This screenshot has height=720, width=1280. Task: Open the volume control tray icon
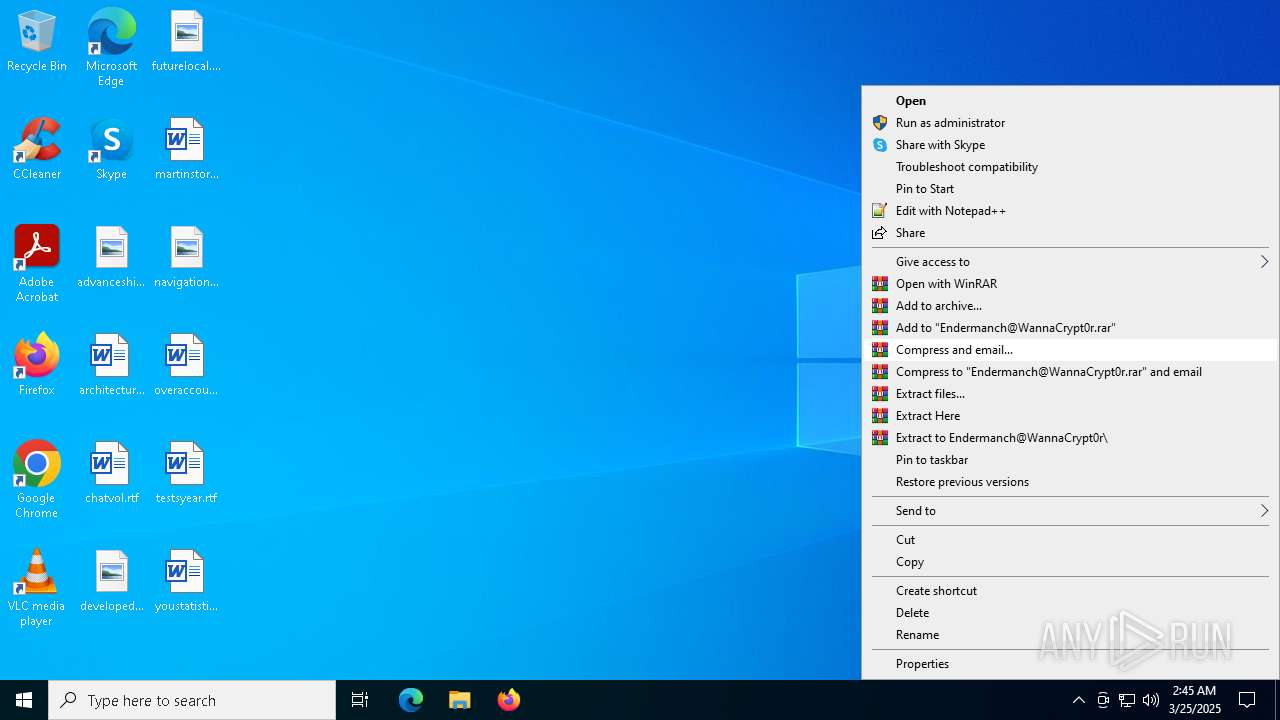pyautogui.click(x=1151, y=700)
